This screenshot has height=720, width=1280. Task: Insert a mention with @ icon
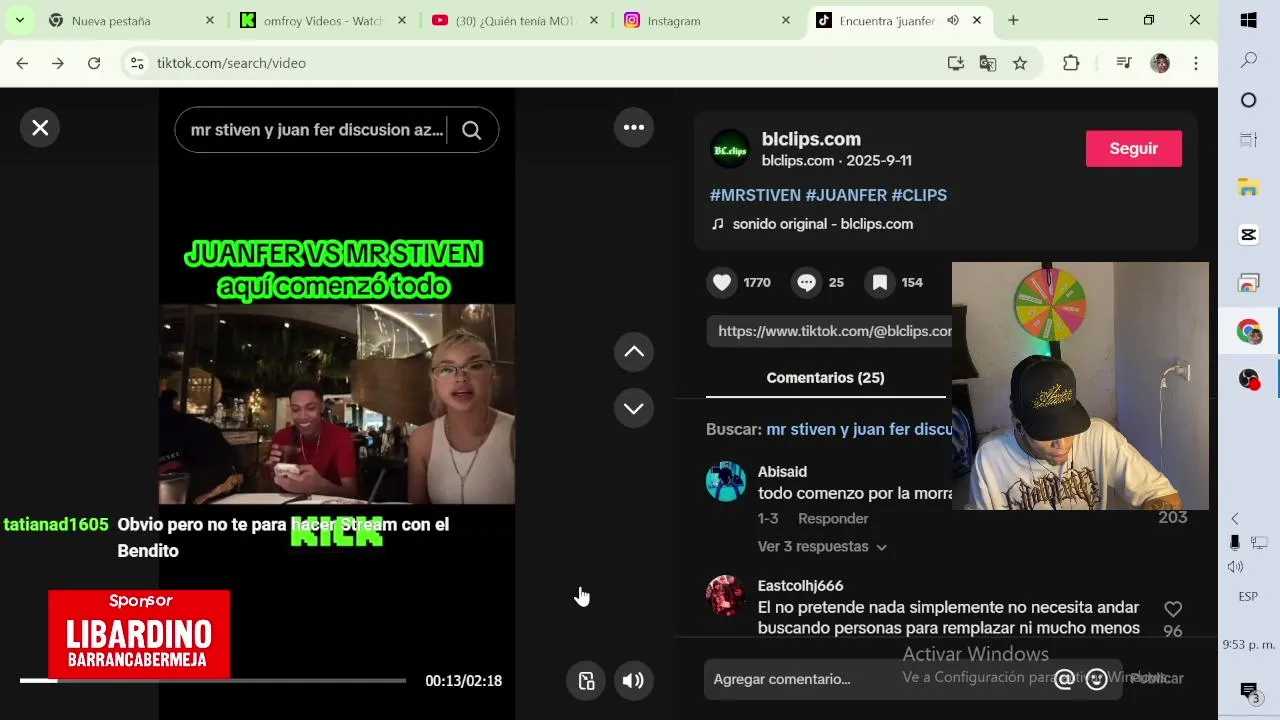1065,680
